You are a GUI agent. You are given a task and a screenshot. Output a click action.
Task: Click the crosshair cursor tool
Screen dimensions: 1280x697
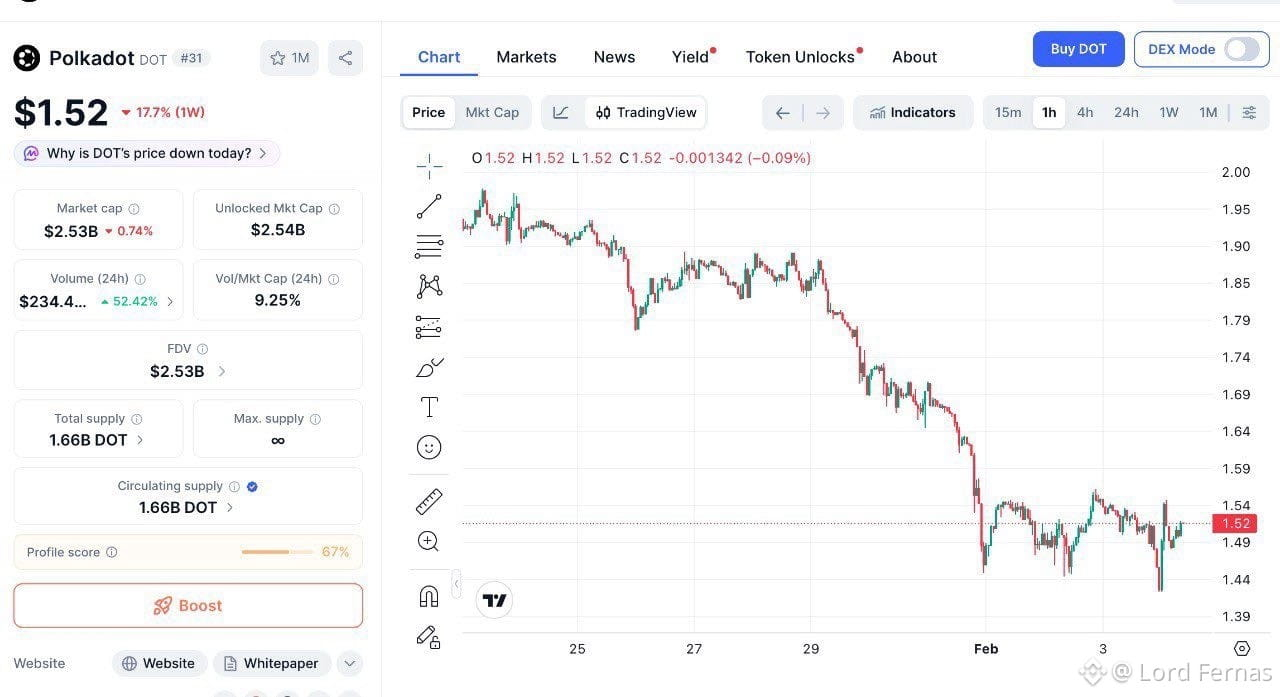(429, 166)
